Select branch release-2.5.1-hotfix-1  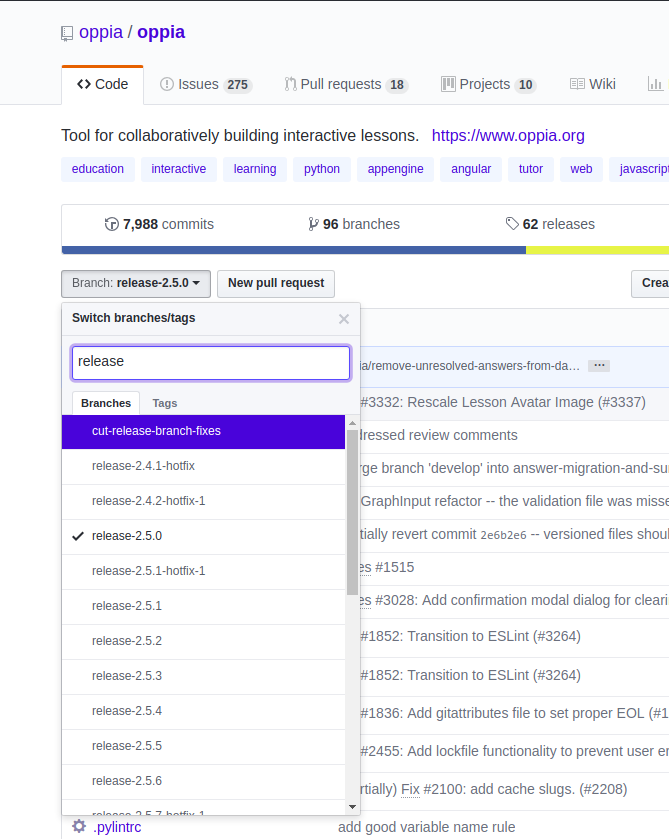pyautogui.click(x=203, y=571)
